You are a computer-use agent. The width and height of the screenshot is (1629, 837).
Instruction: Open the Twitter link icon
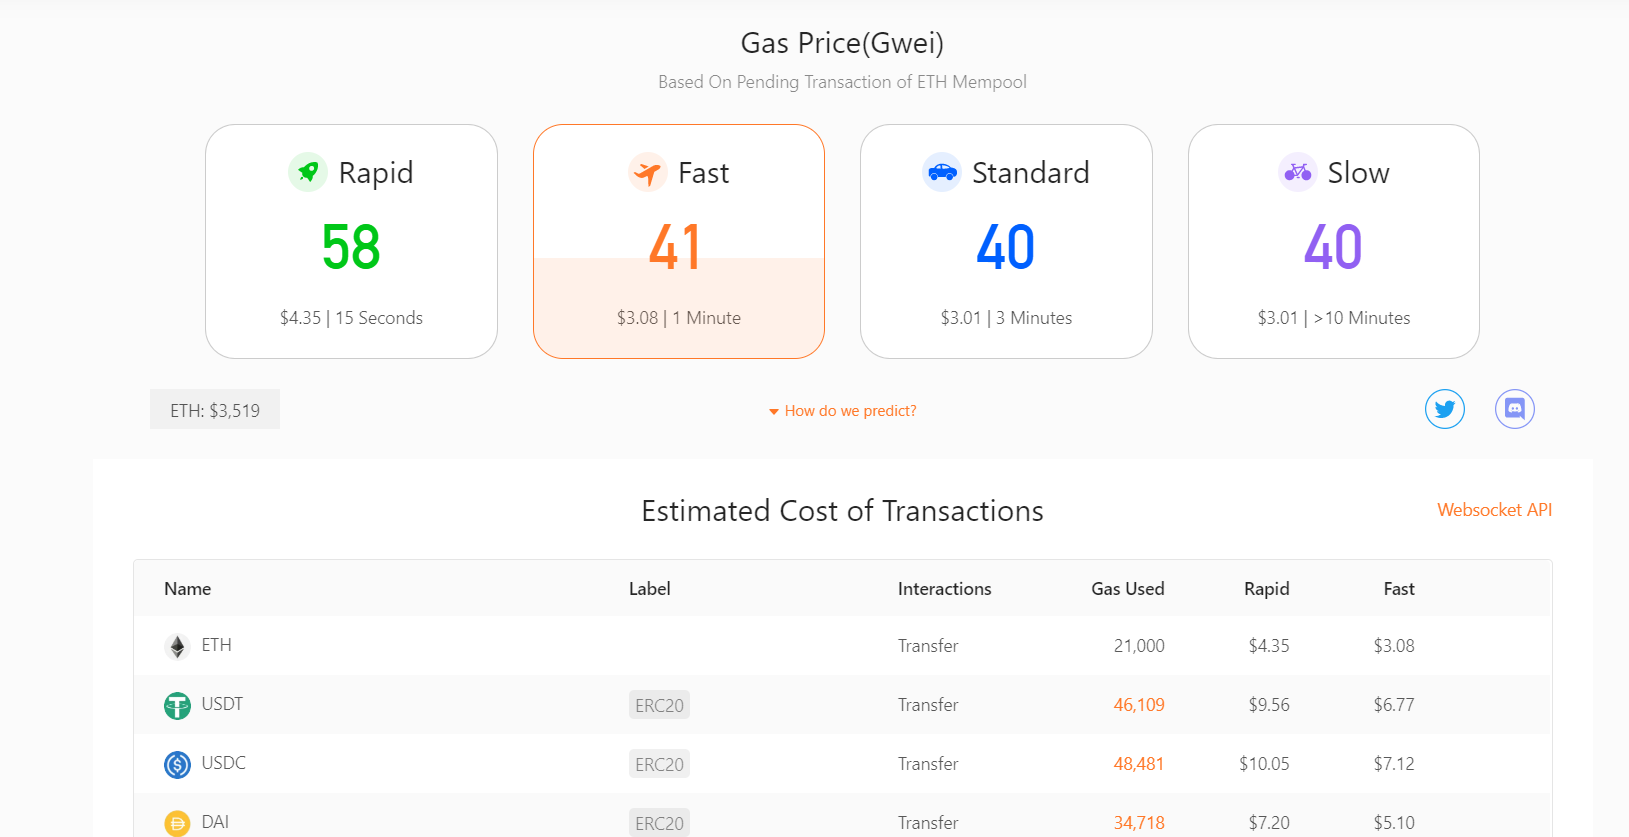tap(1445, 409)
